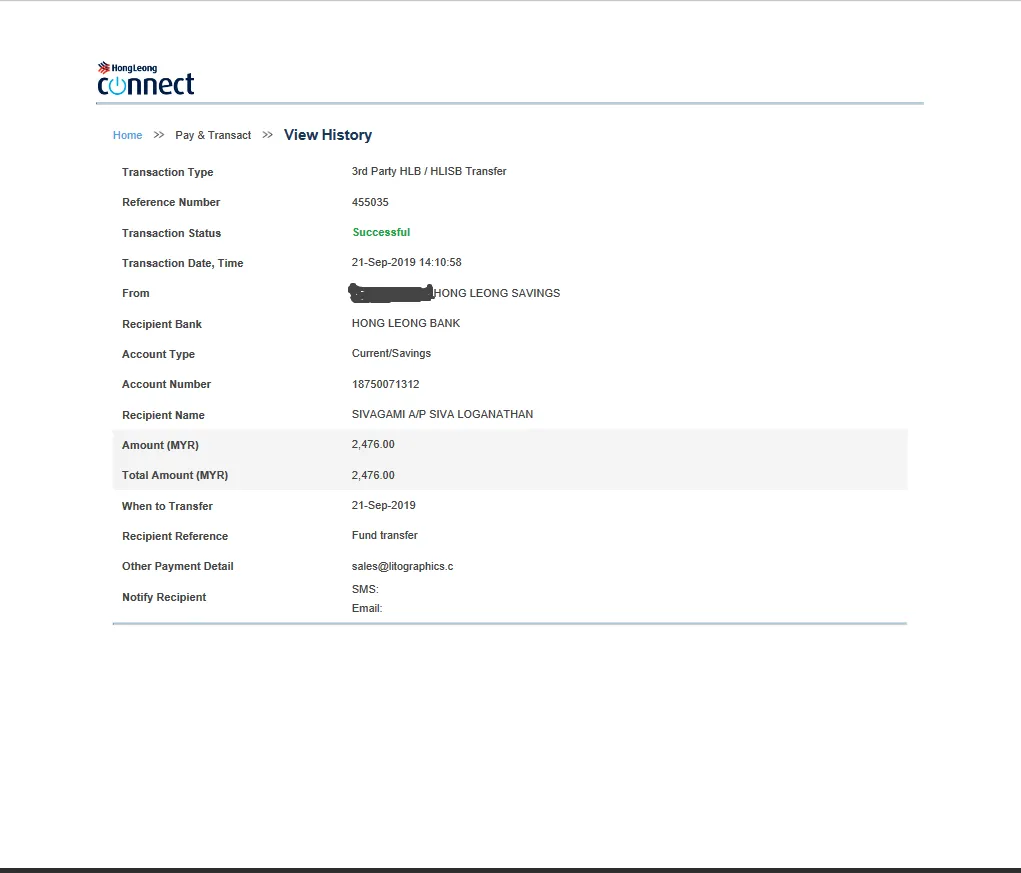Click the Account Type label
The width and height of the screenshot is (1021, 873).
(158, 354)
